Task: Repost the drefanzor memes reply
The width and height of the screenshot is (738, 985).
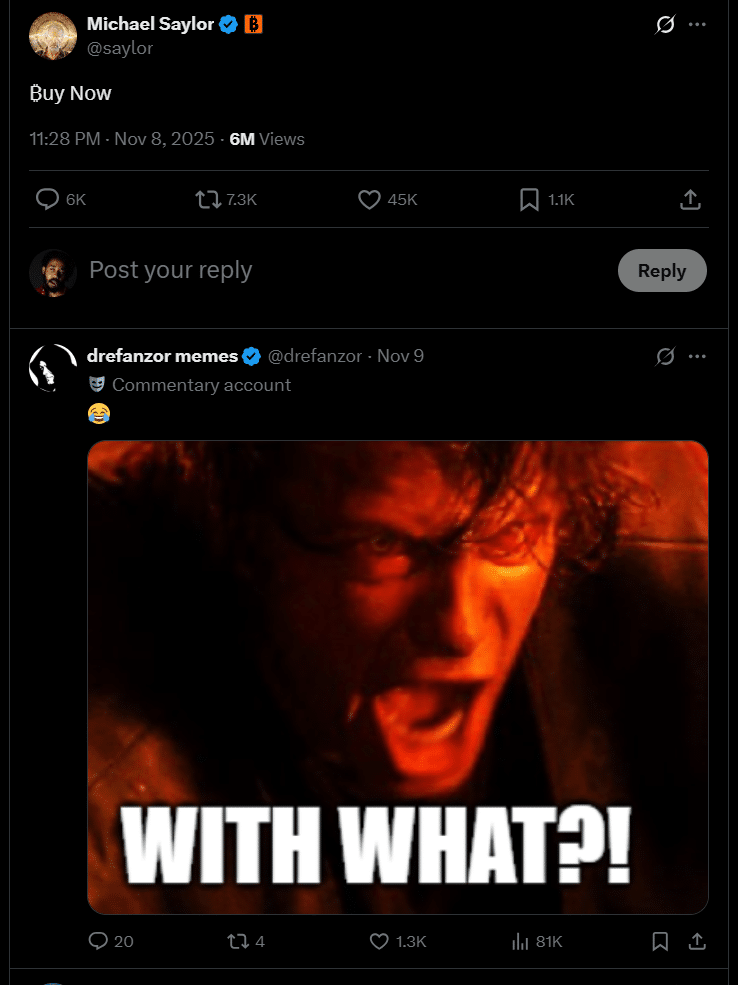Action: 238,941
